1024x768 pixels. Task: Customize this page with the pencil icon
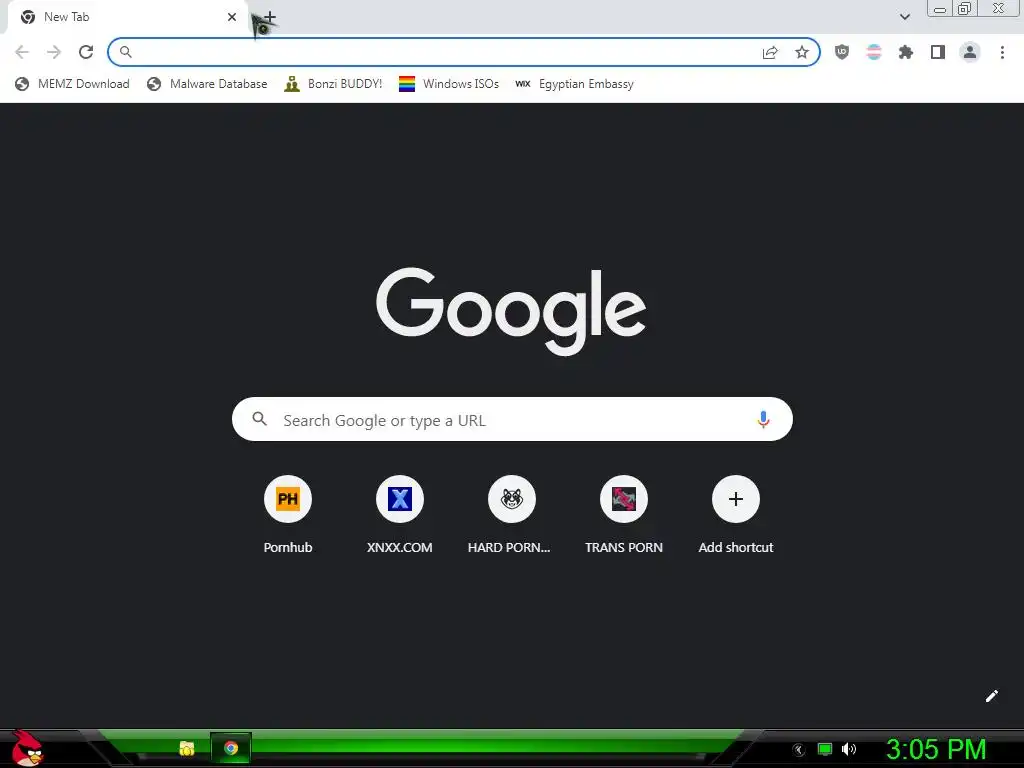tap(991, 696)
